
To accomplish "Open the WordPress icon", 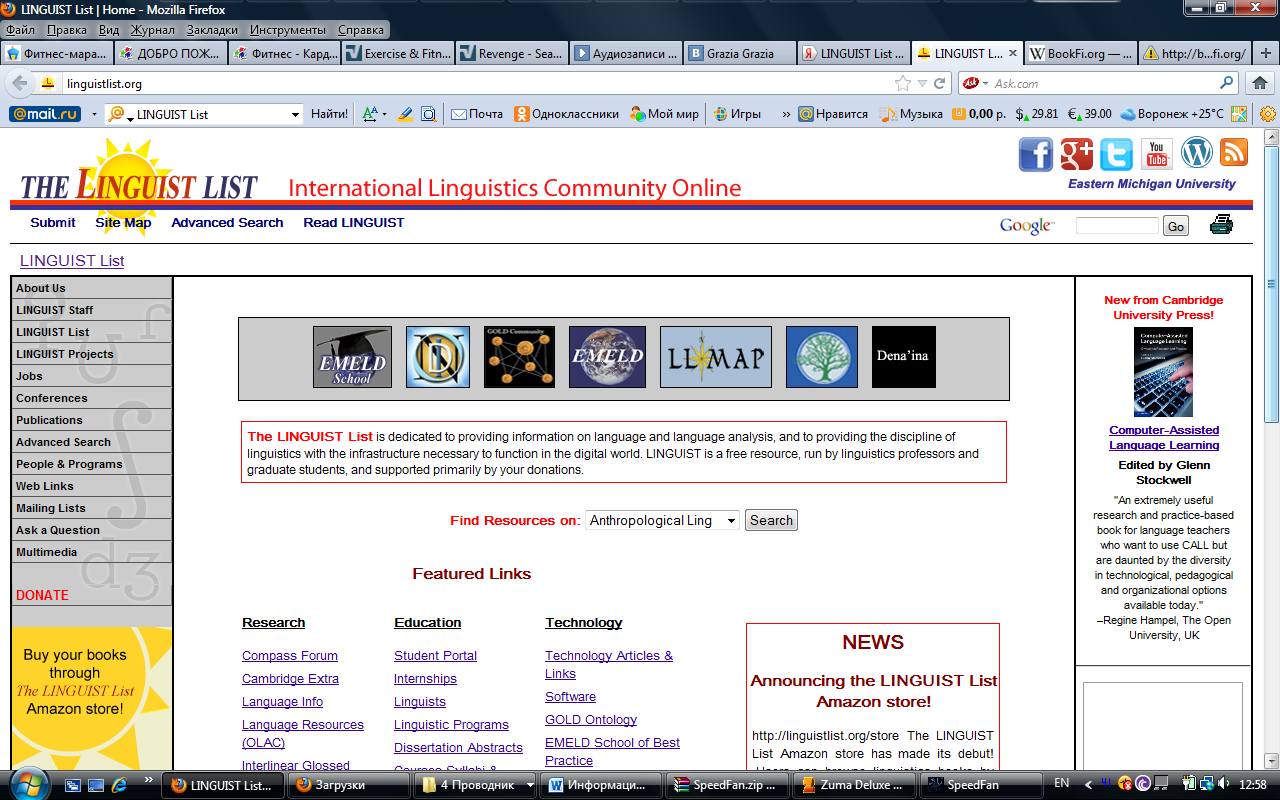I will (1197, 152).
